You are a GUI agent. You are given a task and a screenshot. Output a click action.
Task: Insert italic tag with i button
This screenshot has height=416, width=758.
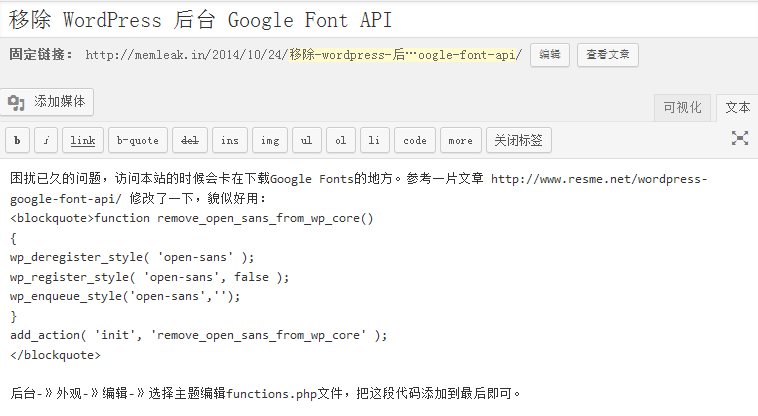pos(46,140)
